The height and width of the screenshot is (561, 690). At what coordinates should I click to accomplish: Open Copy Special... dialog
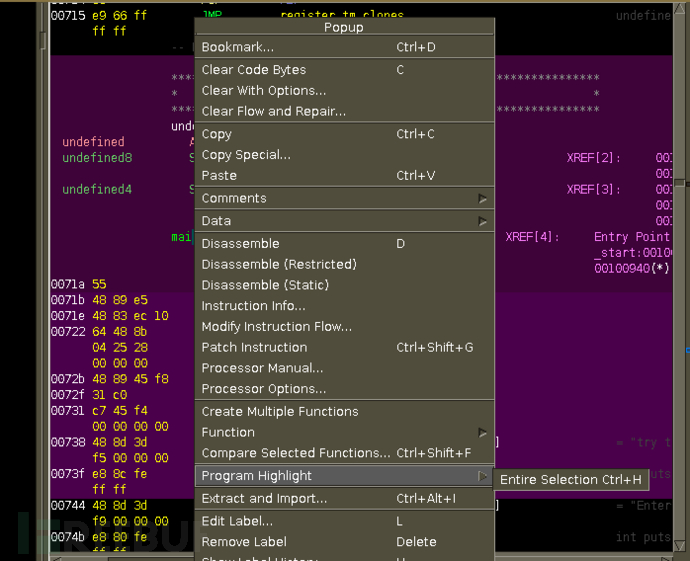246,155
